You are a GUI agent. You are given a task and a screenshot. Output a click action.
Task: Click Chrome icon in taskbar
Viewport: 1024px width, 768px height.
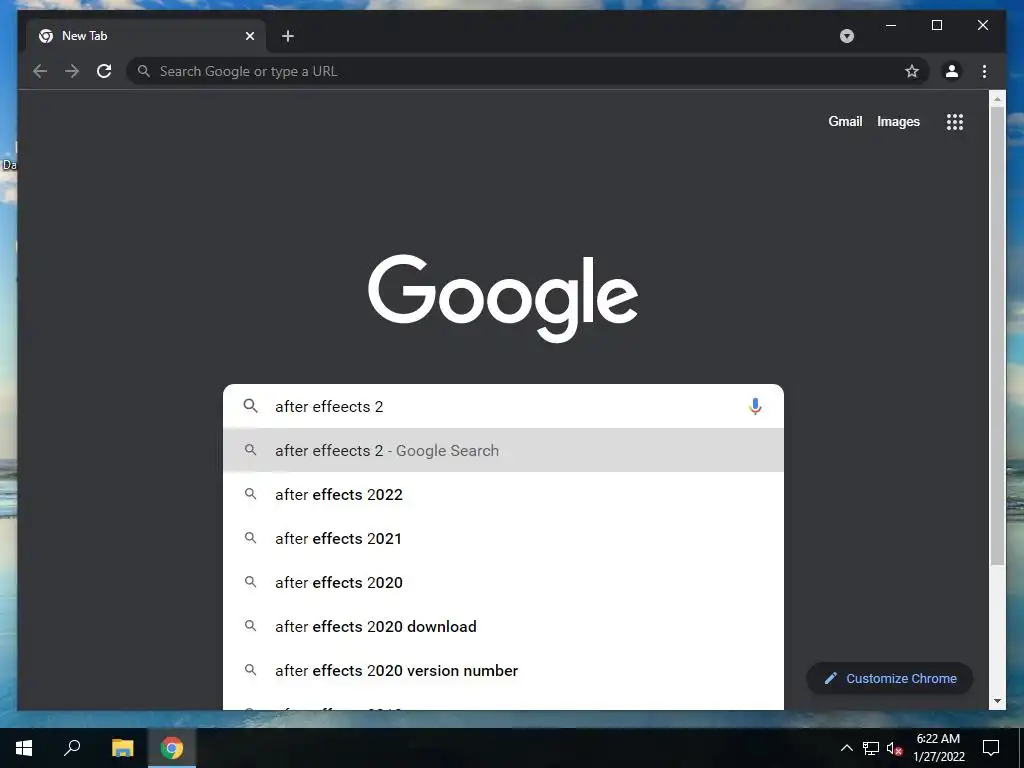point(172,748)
